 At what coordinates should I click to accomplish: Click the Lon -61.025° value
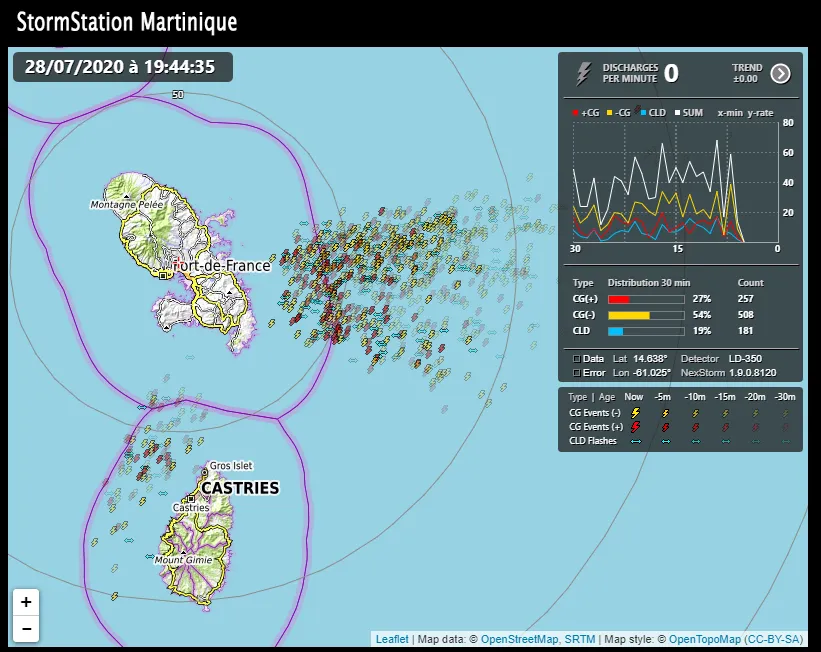pos(651,373)
